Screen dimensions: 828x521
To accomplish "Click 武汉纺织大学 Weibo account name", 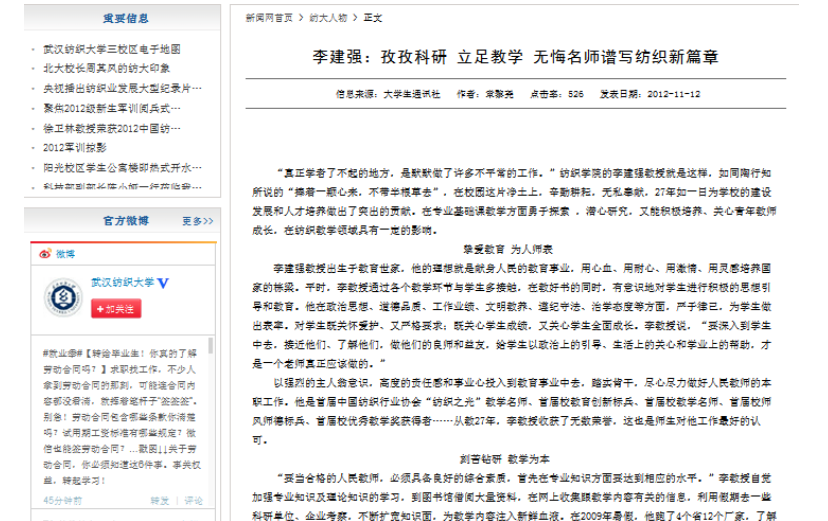I will pyautogui.click(x=122, y=283).
